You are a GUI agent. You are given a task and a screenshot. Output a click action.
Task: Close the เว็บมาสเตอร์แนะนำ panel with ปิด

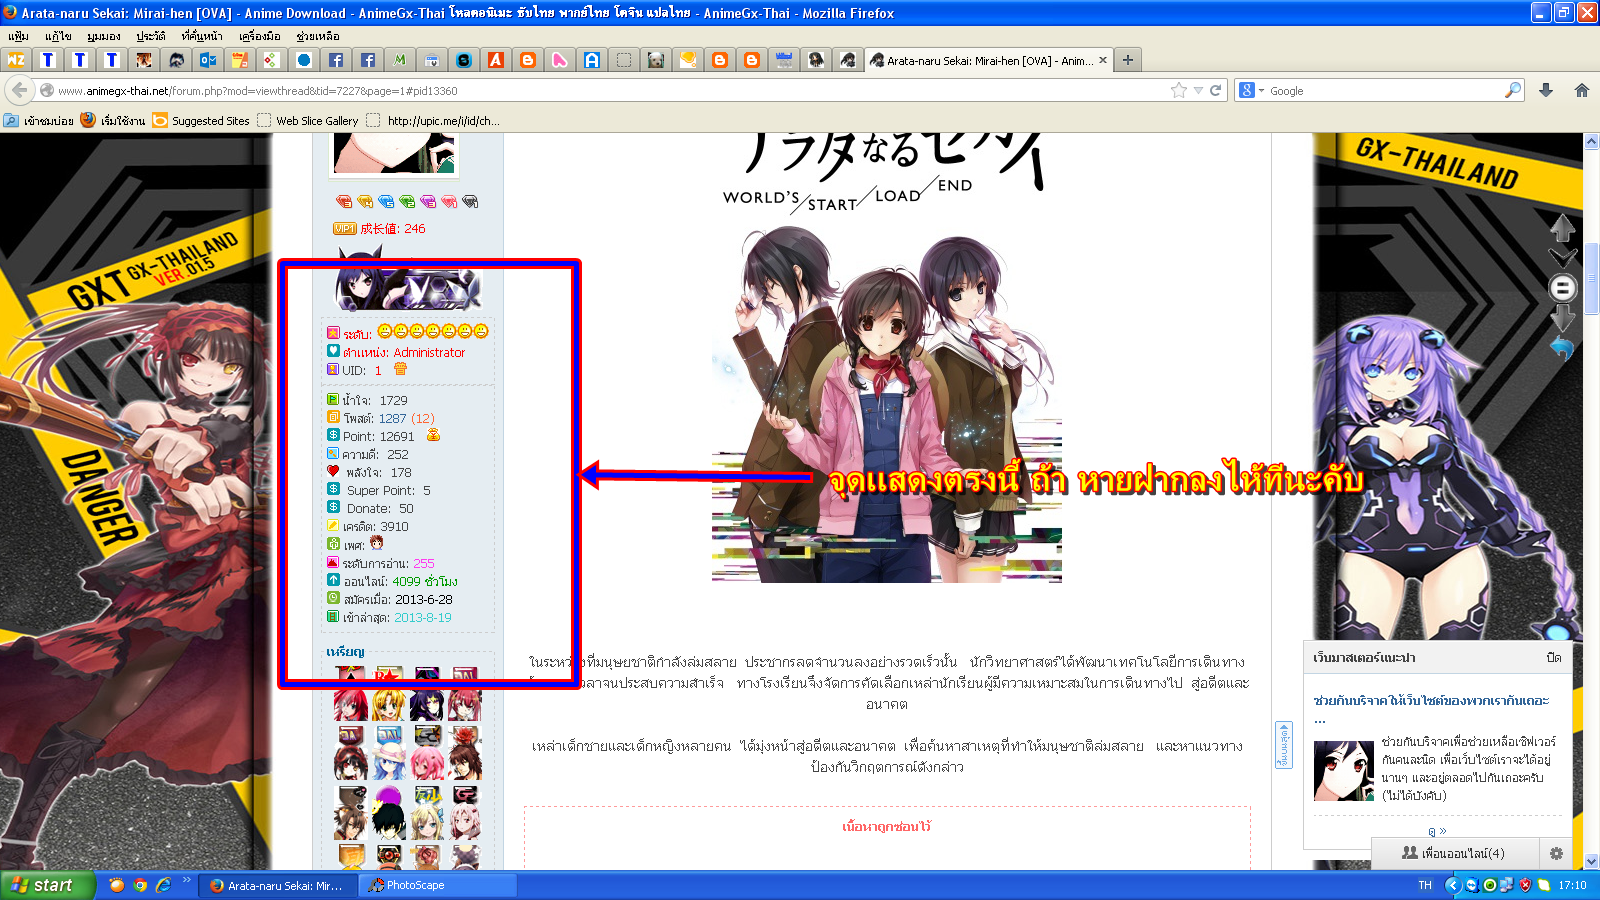coord(1553,658)
